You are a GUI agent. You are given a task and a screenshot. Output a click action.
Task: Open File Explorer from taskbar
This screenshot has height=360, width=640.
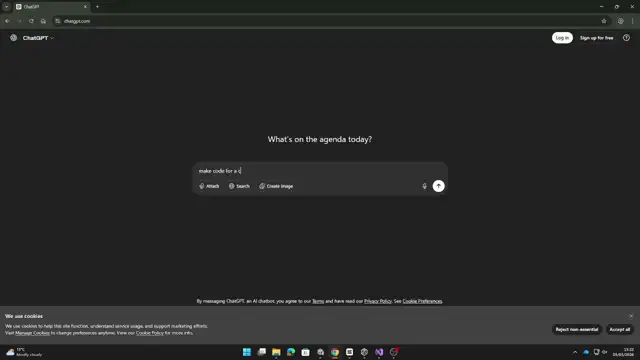276,352
